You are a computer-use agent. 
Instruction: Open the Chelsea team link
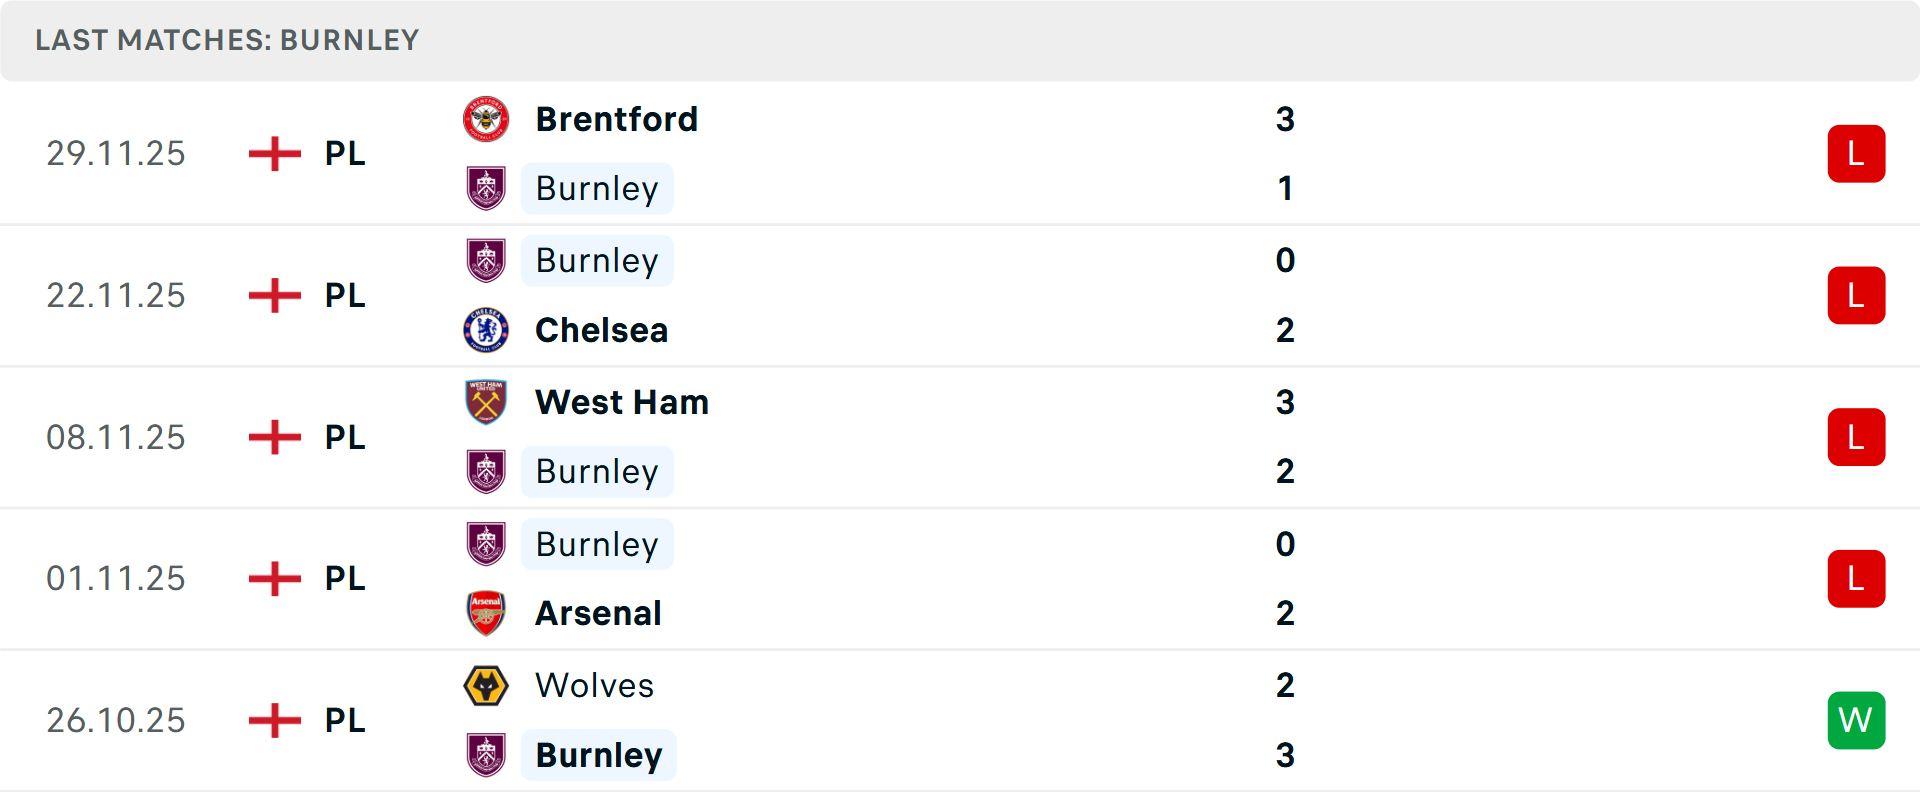601,330
